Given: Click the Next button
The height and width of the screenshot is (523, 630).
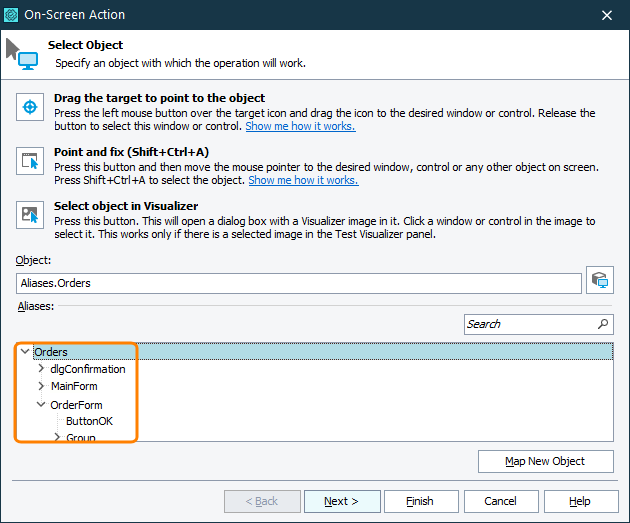Looking at the screenshot, I should click(341, 501).
